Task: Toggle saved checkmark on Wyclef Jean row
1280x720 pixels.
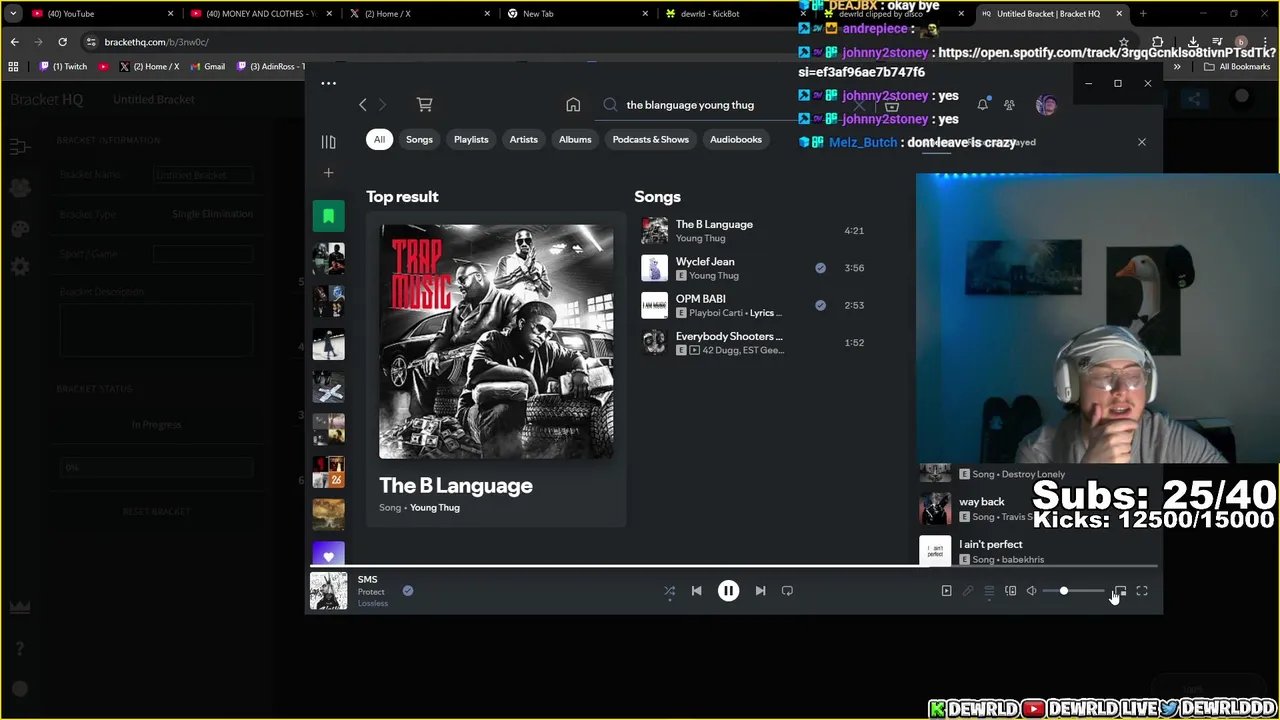Action: (x=820, y=268)
